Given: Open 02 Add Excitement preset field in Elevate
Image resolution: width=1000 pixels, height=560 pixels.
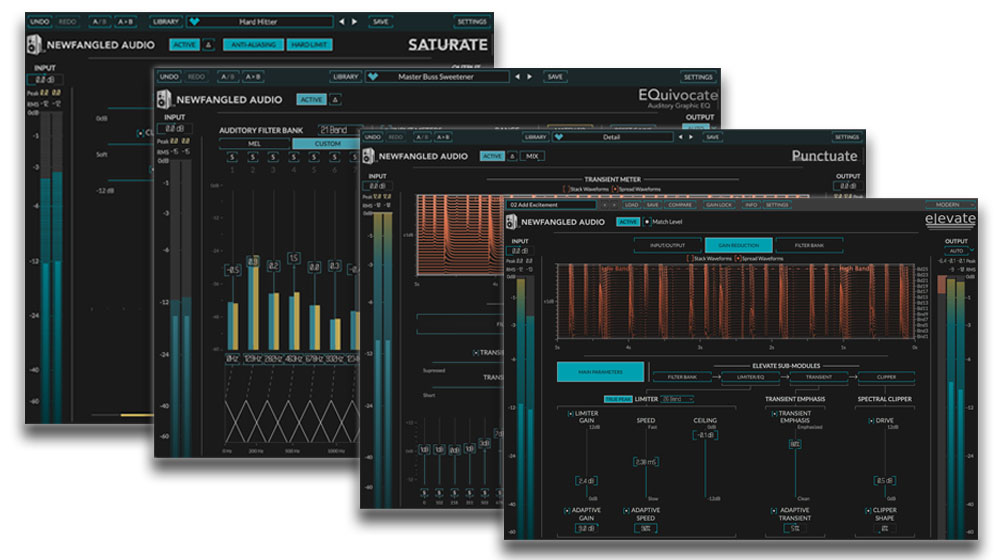Looking at the screenshot, I should coord(552,205).
